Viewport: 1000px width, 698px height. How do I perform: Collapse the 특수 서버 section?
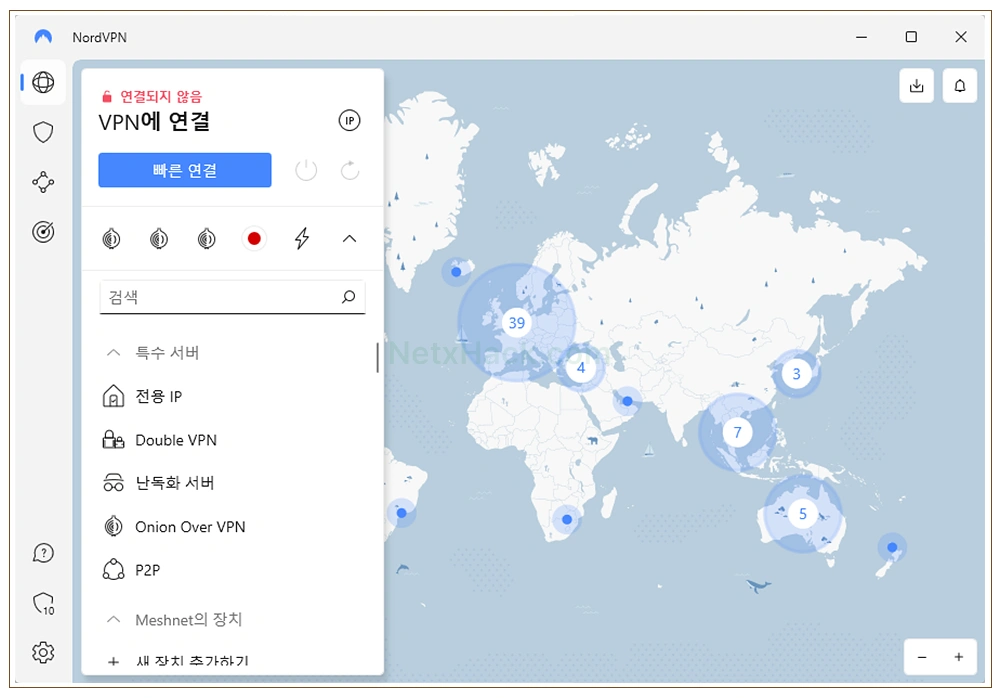(114, 352)
